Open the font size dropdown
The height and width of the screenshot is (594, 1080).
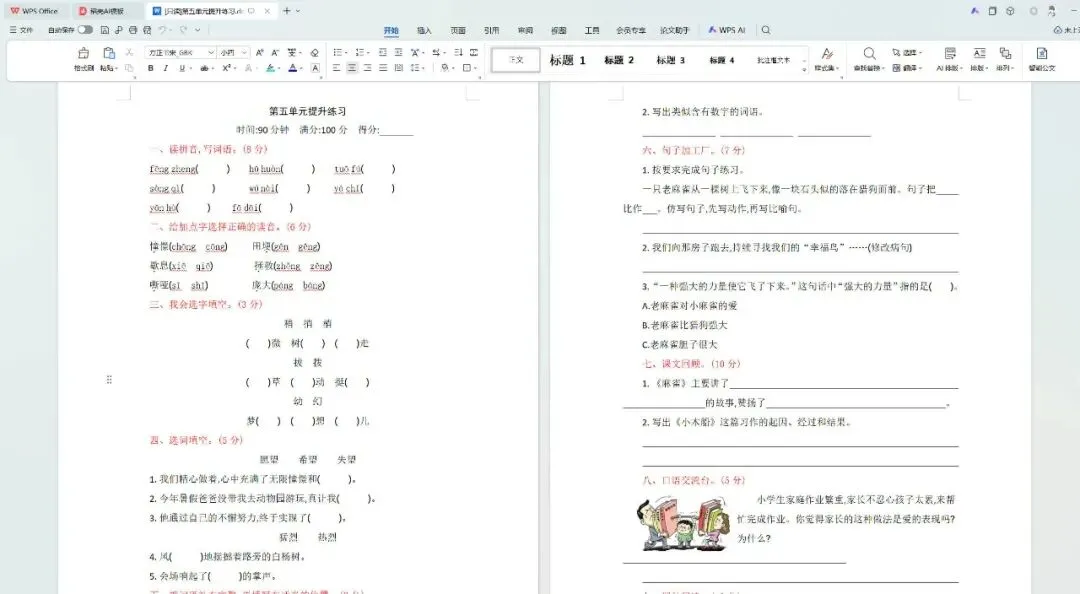245,52
